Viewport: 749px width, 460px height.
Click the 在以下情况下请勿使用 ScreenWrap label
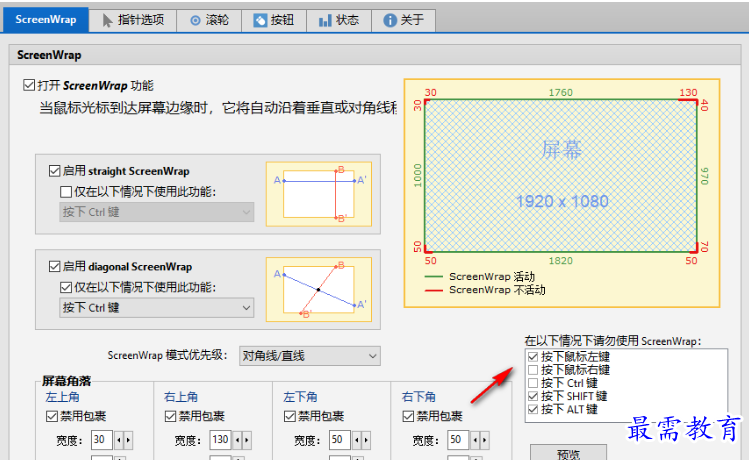point(613,341)
